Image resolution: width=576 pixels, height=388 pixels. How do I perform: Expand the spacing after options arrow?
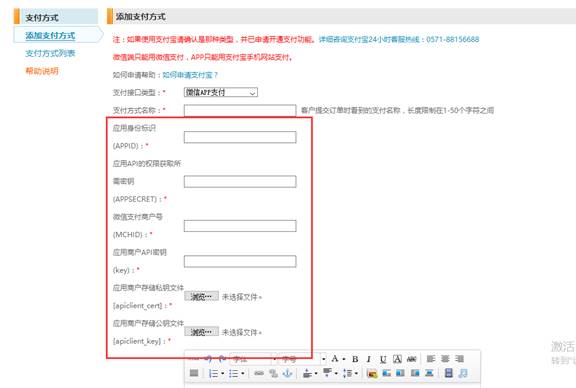pos(336,373)
